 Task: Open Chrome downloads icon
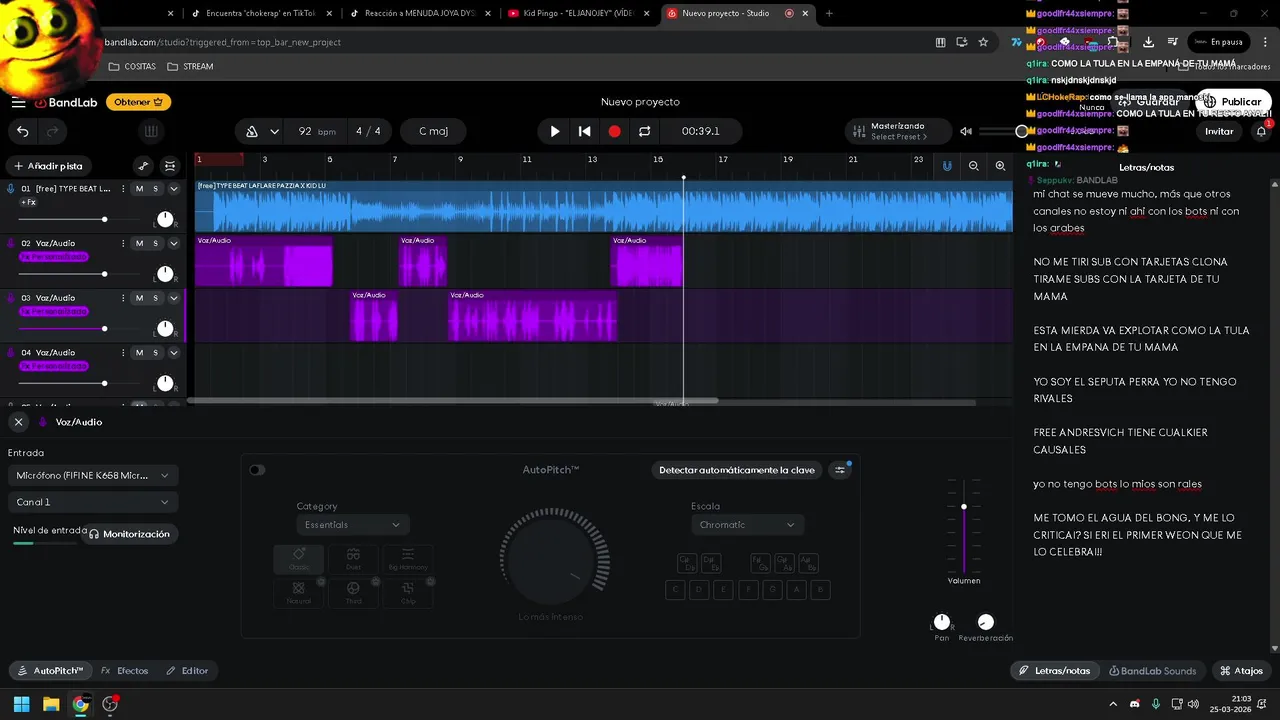click(x=1148, y=42)
